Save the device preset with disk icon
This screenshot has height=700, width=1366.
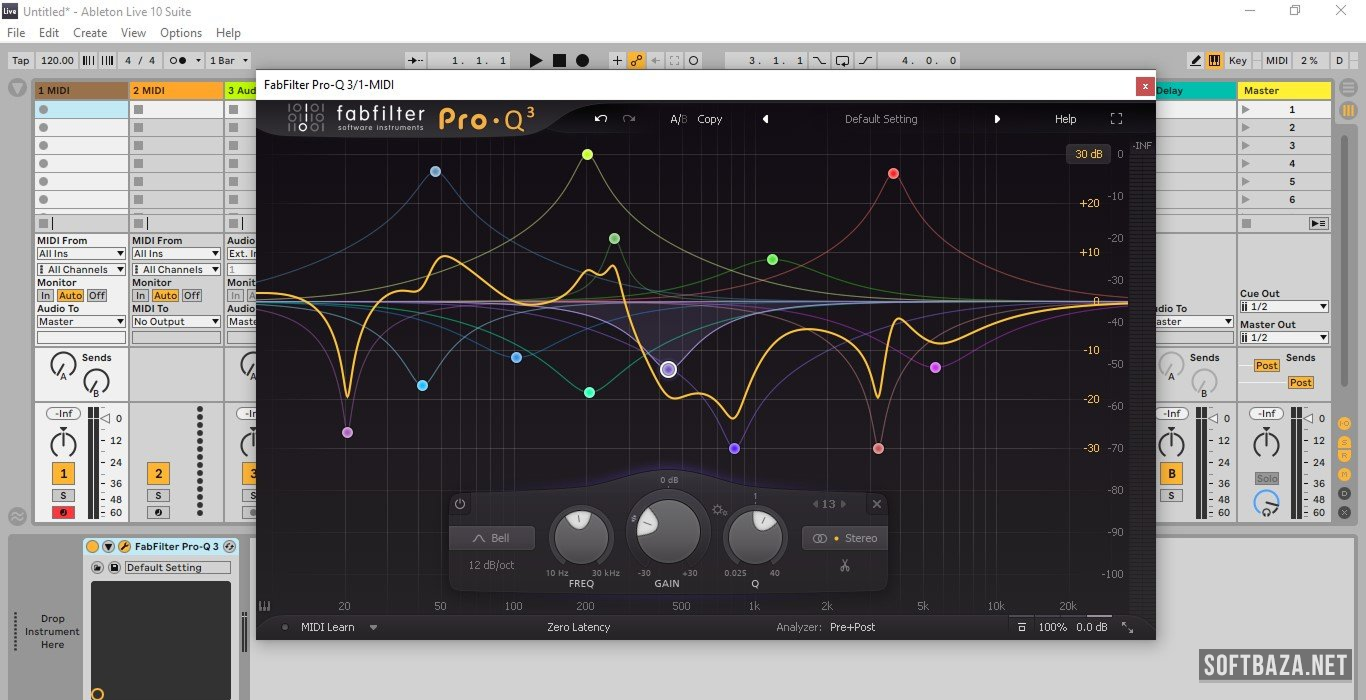[114, 568]
